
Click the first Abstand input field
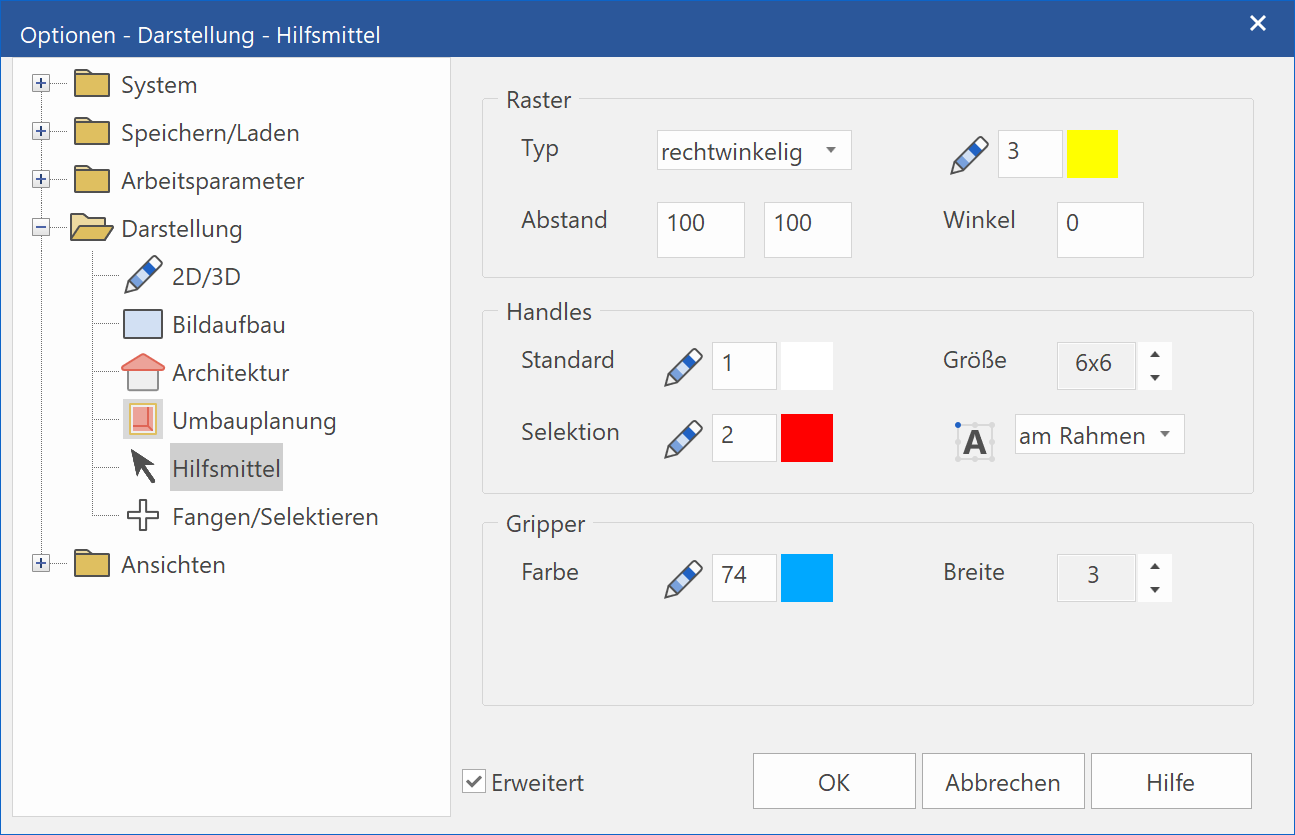coord(701,229)
